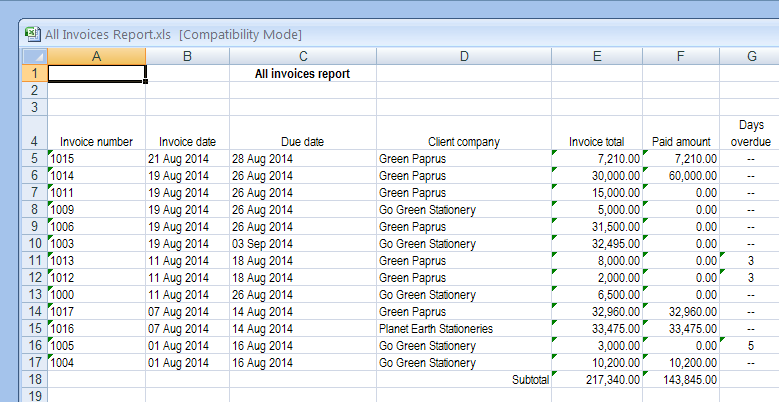Click invoice total 8,000.00 cell

pos(597,260)
